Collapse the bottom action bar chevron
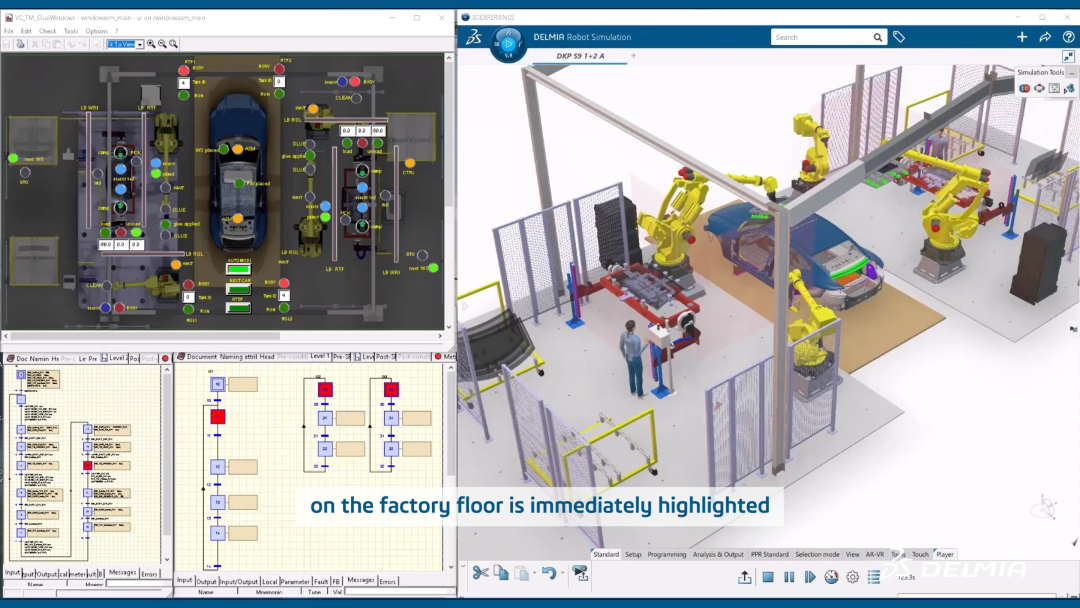 click(463, 567)
